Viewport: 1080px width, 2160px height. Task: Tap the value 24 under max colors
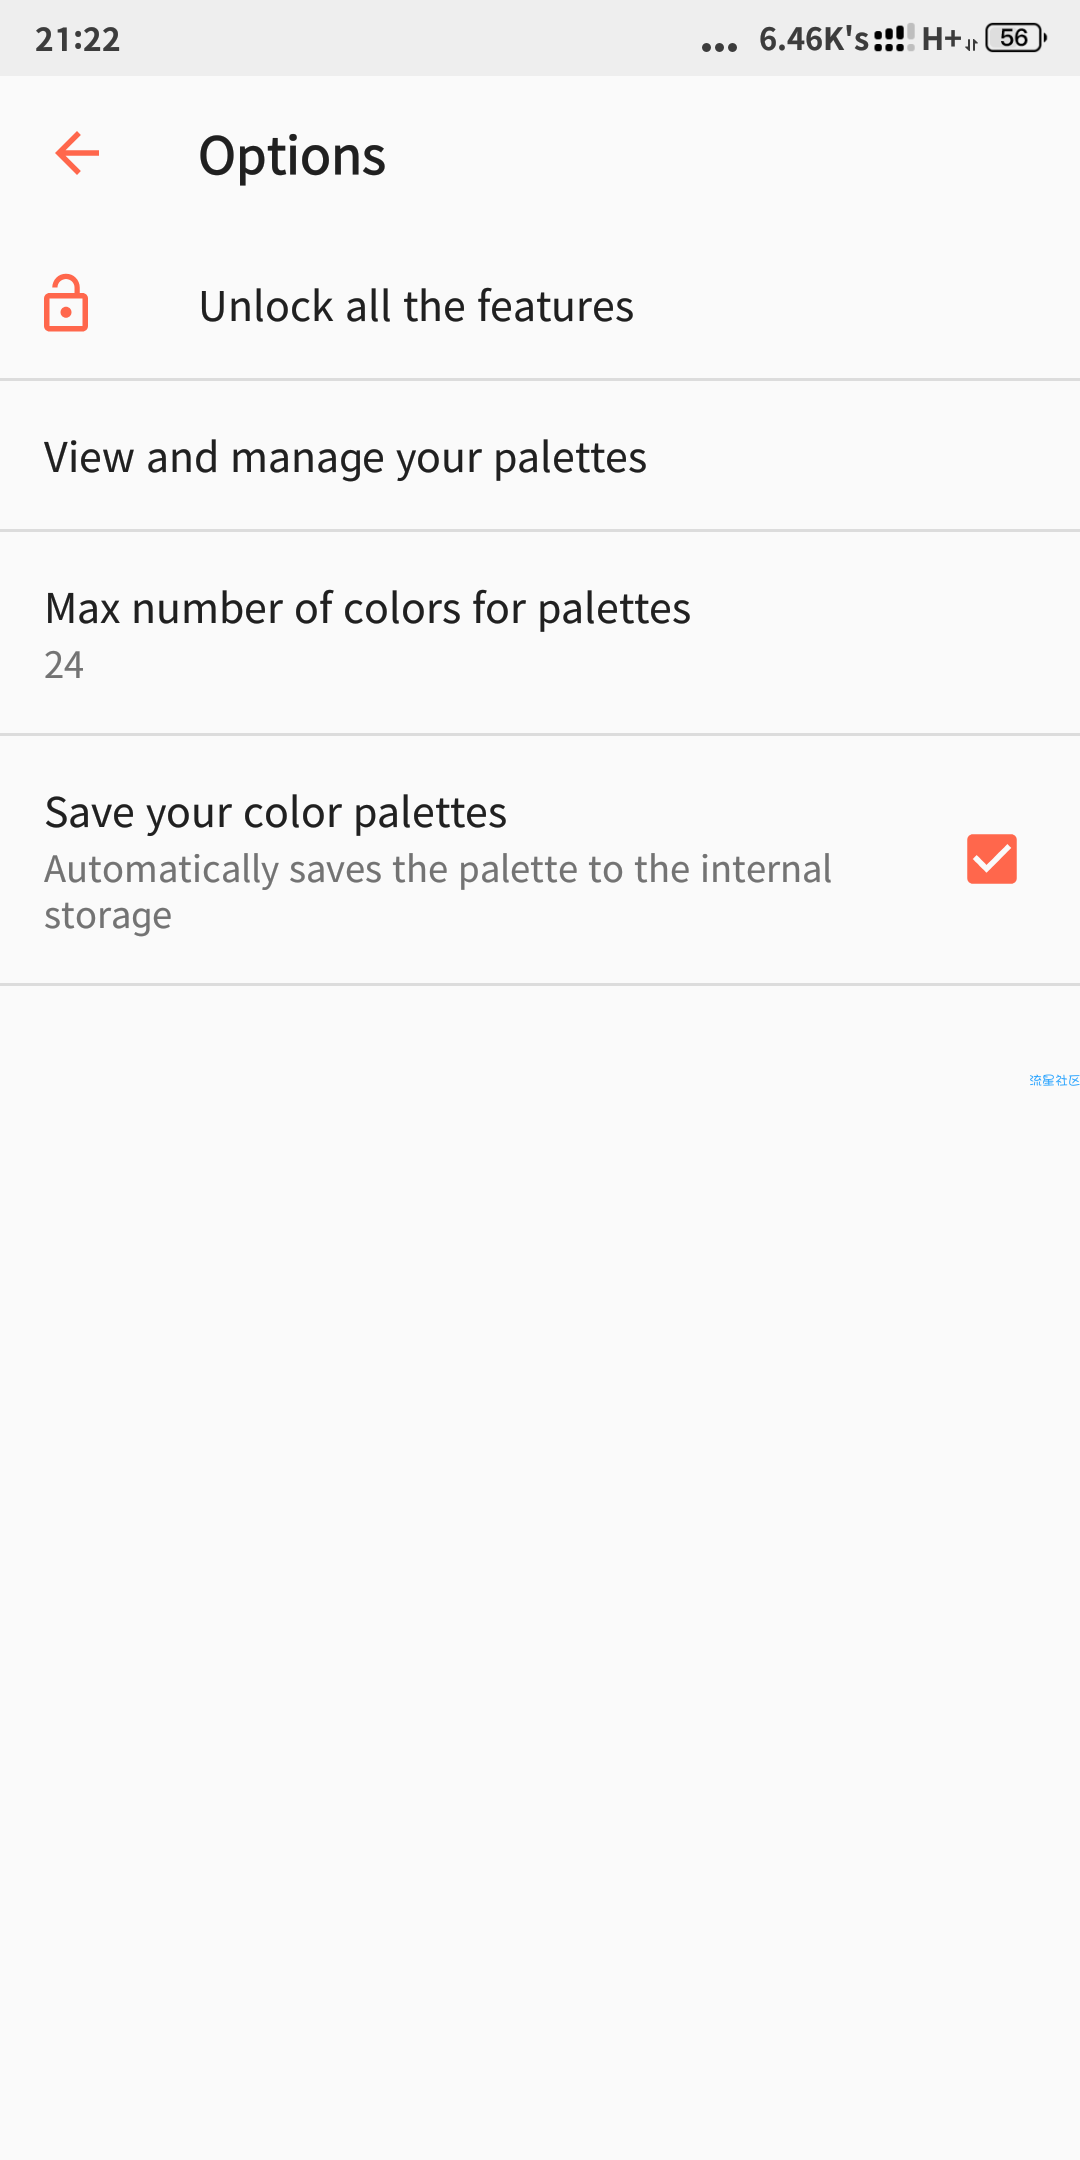pyautogui.click(x=64, y=665)
